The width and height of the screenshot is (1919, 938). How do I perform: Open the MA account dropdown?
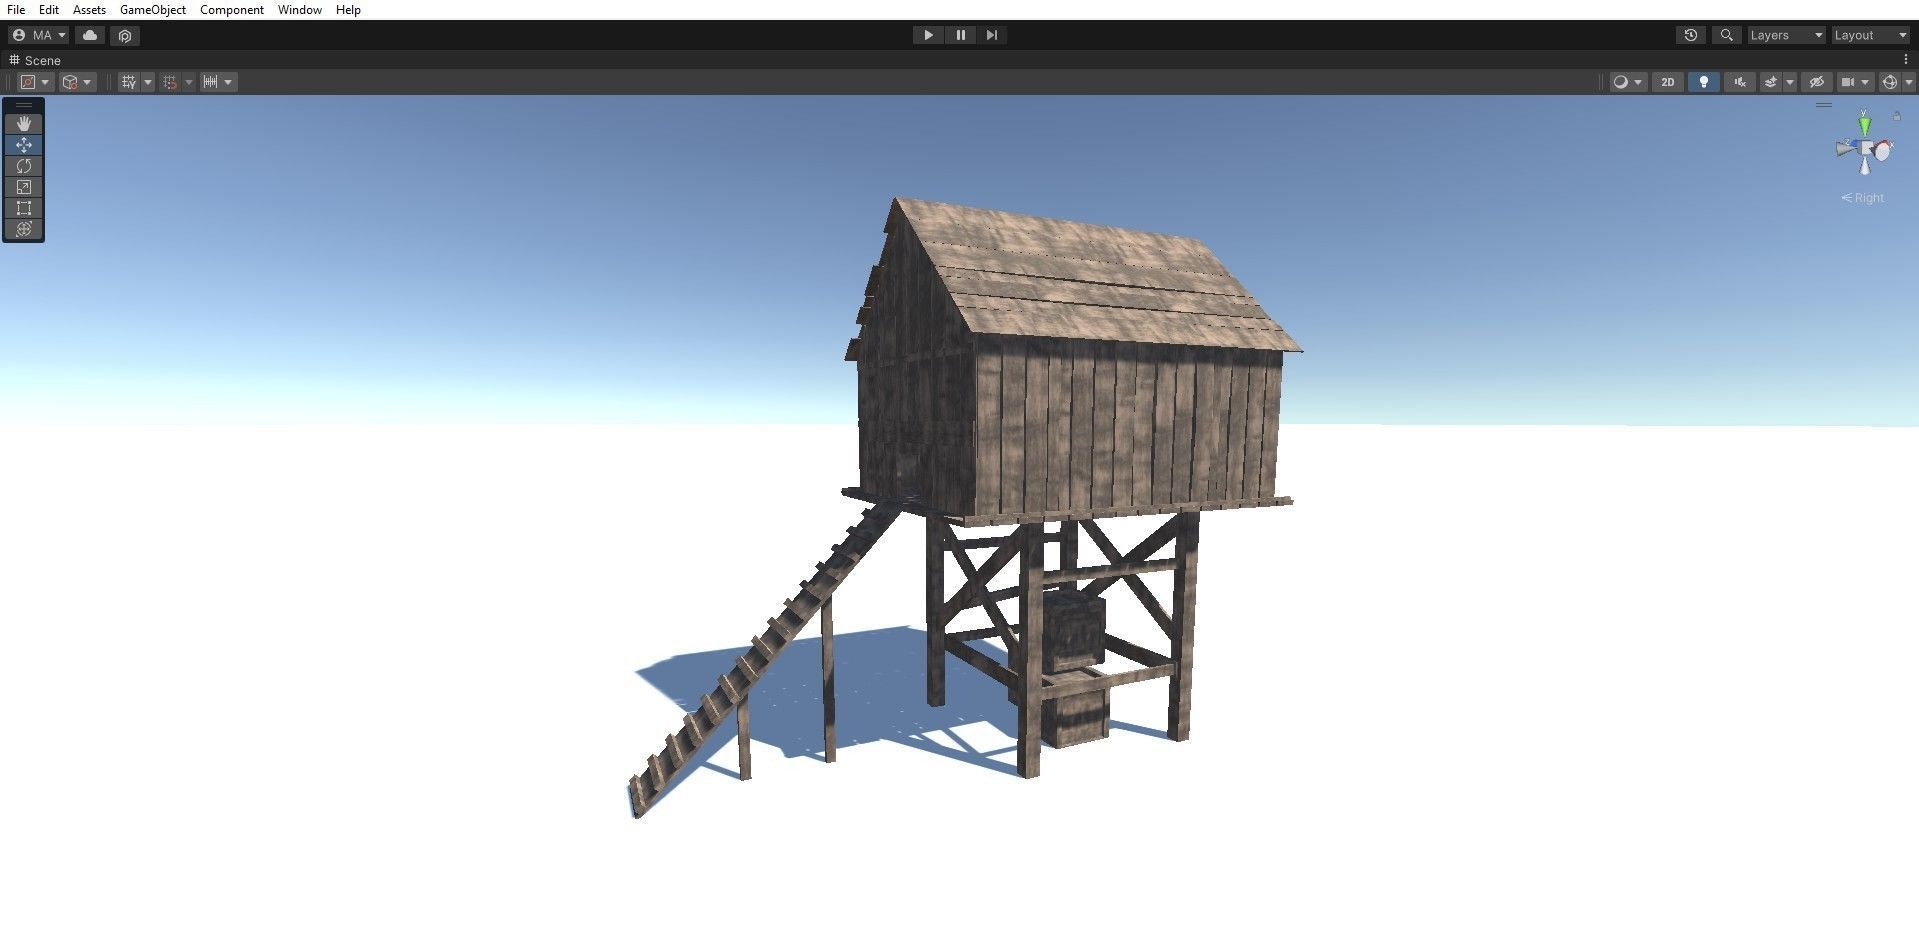coord(40,35)
